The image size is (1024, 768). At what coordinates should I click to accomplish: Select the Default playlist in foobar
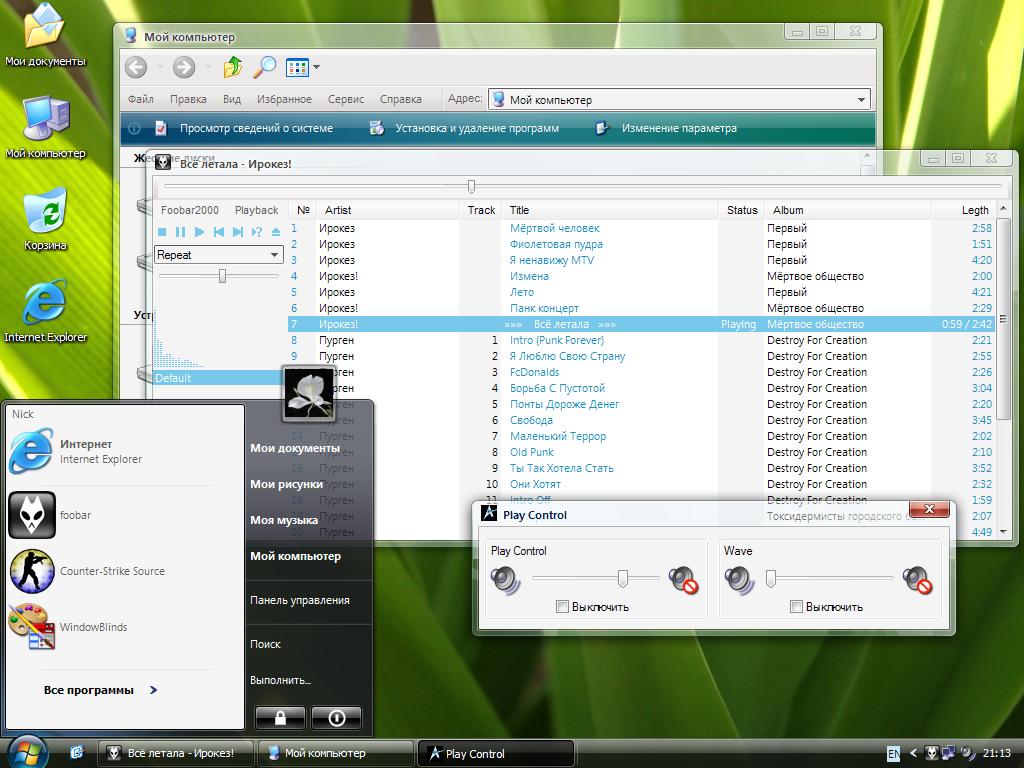point(217,377)
